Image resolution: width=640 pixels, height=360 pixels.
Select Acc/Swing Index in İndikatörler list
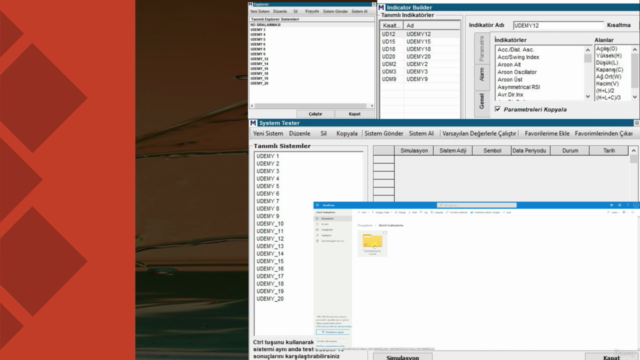tap(518, 57)
